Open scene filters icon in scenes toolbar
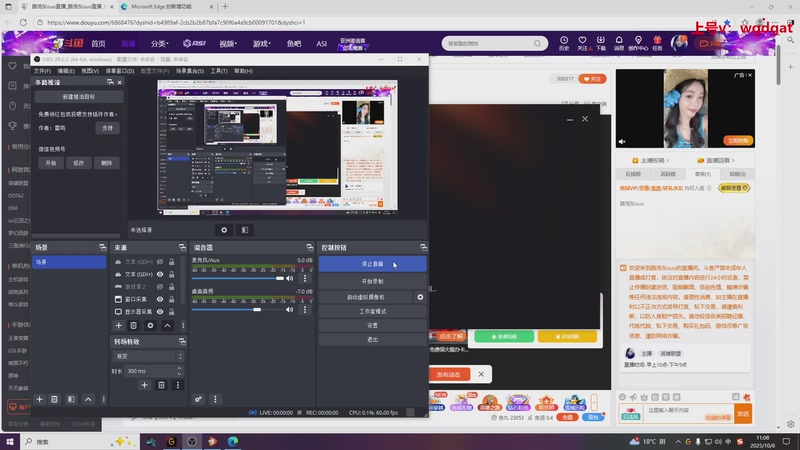Screen dimensions: 800x450 click(x=71, y=399)
